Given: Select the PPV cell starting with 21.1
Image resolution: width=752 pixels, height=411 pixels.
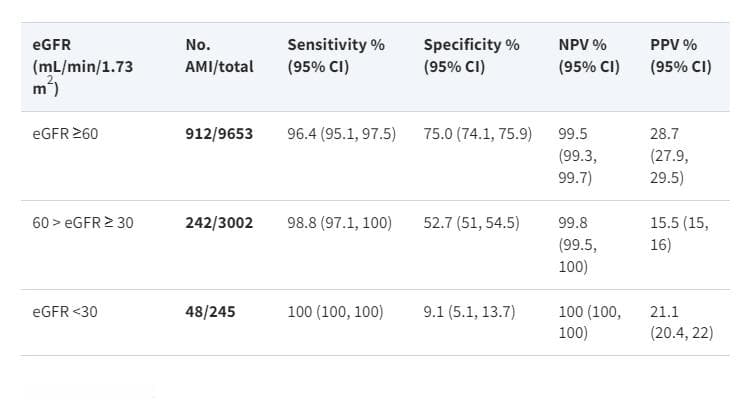Looking at the screenshot, I should coord(682,322).
